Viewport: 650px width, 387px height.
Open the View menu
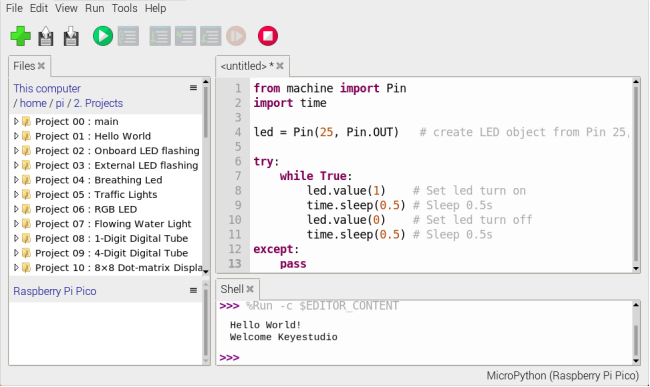pos(66,8)
